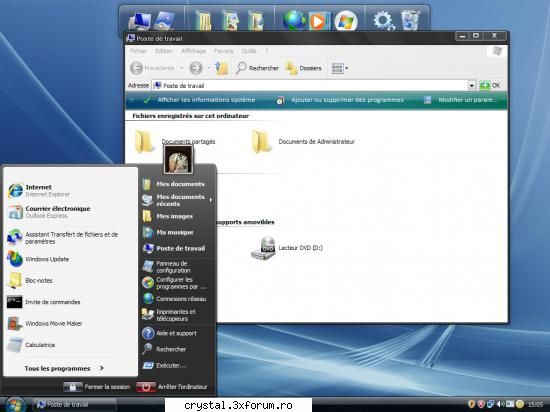Open the Edition menu

coord(164,51)
